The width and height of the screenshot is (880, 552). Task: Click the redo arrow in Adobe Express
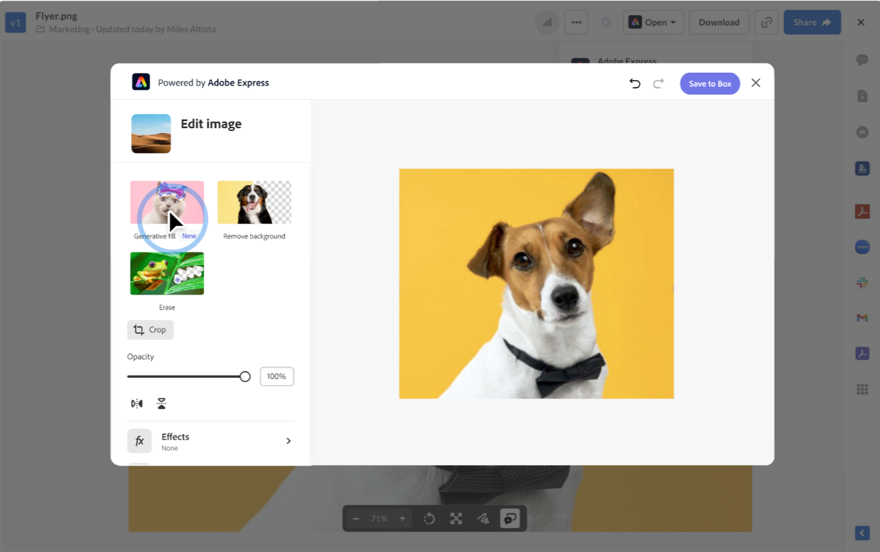[658, 84]
